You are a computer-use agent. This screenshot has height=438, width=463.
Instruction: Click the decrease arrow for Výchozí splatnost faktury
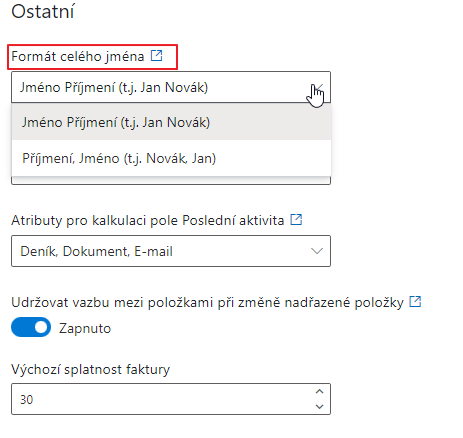click(319, 406)
